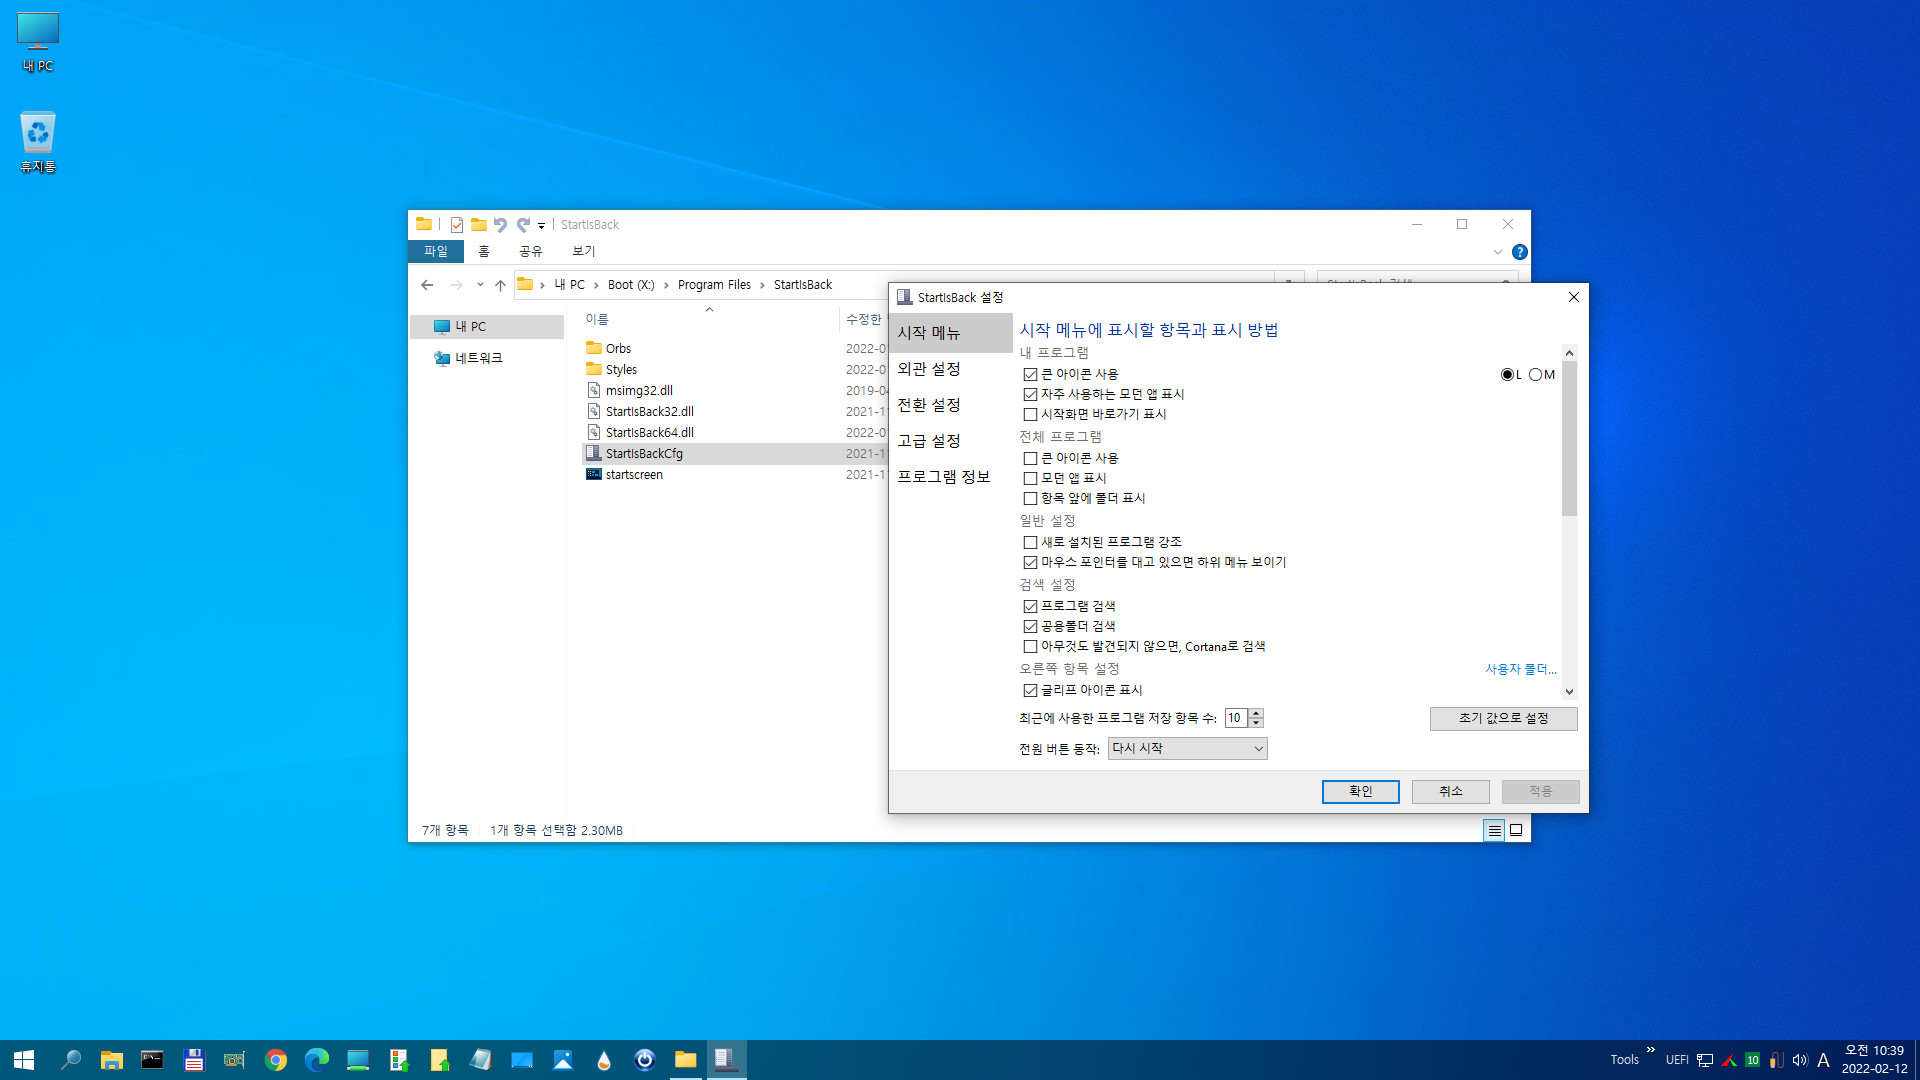Launch File Explorer from the taskbar
Screen dimensions: 1920x1080
pyautogui.click(x=112, y=1060)
